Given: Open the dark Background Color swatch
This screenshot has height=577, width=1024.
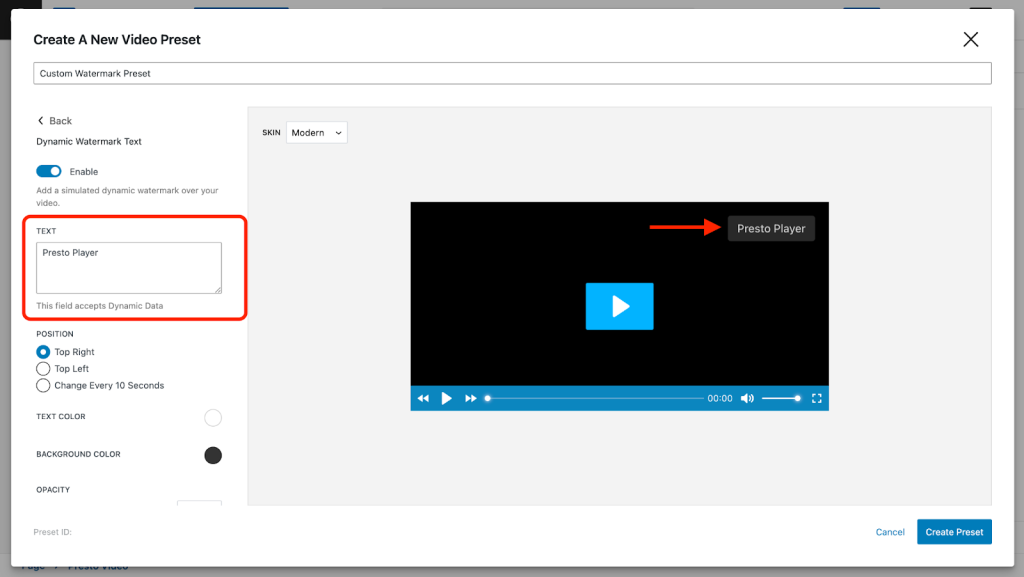Looking at the screenshot, I should (x=213, y=455).
